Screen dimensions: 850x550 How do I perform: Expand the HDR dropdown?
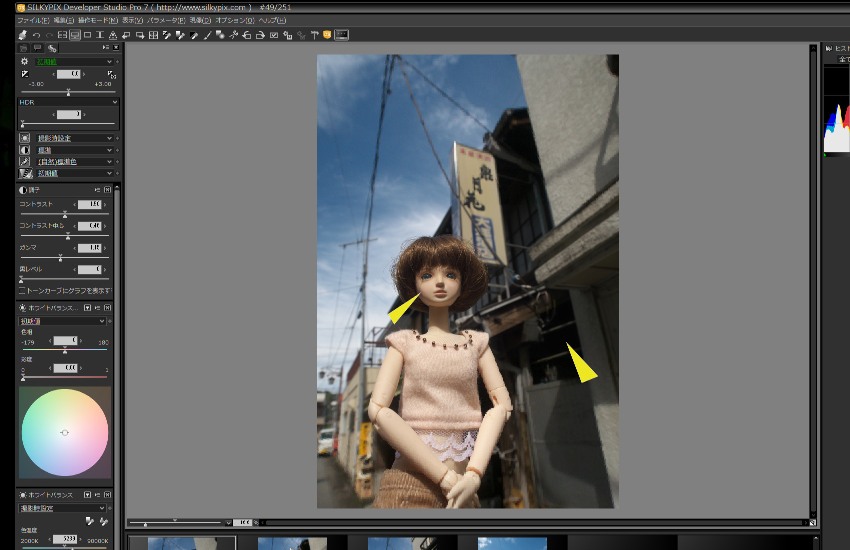[x=67, y=102]
